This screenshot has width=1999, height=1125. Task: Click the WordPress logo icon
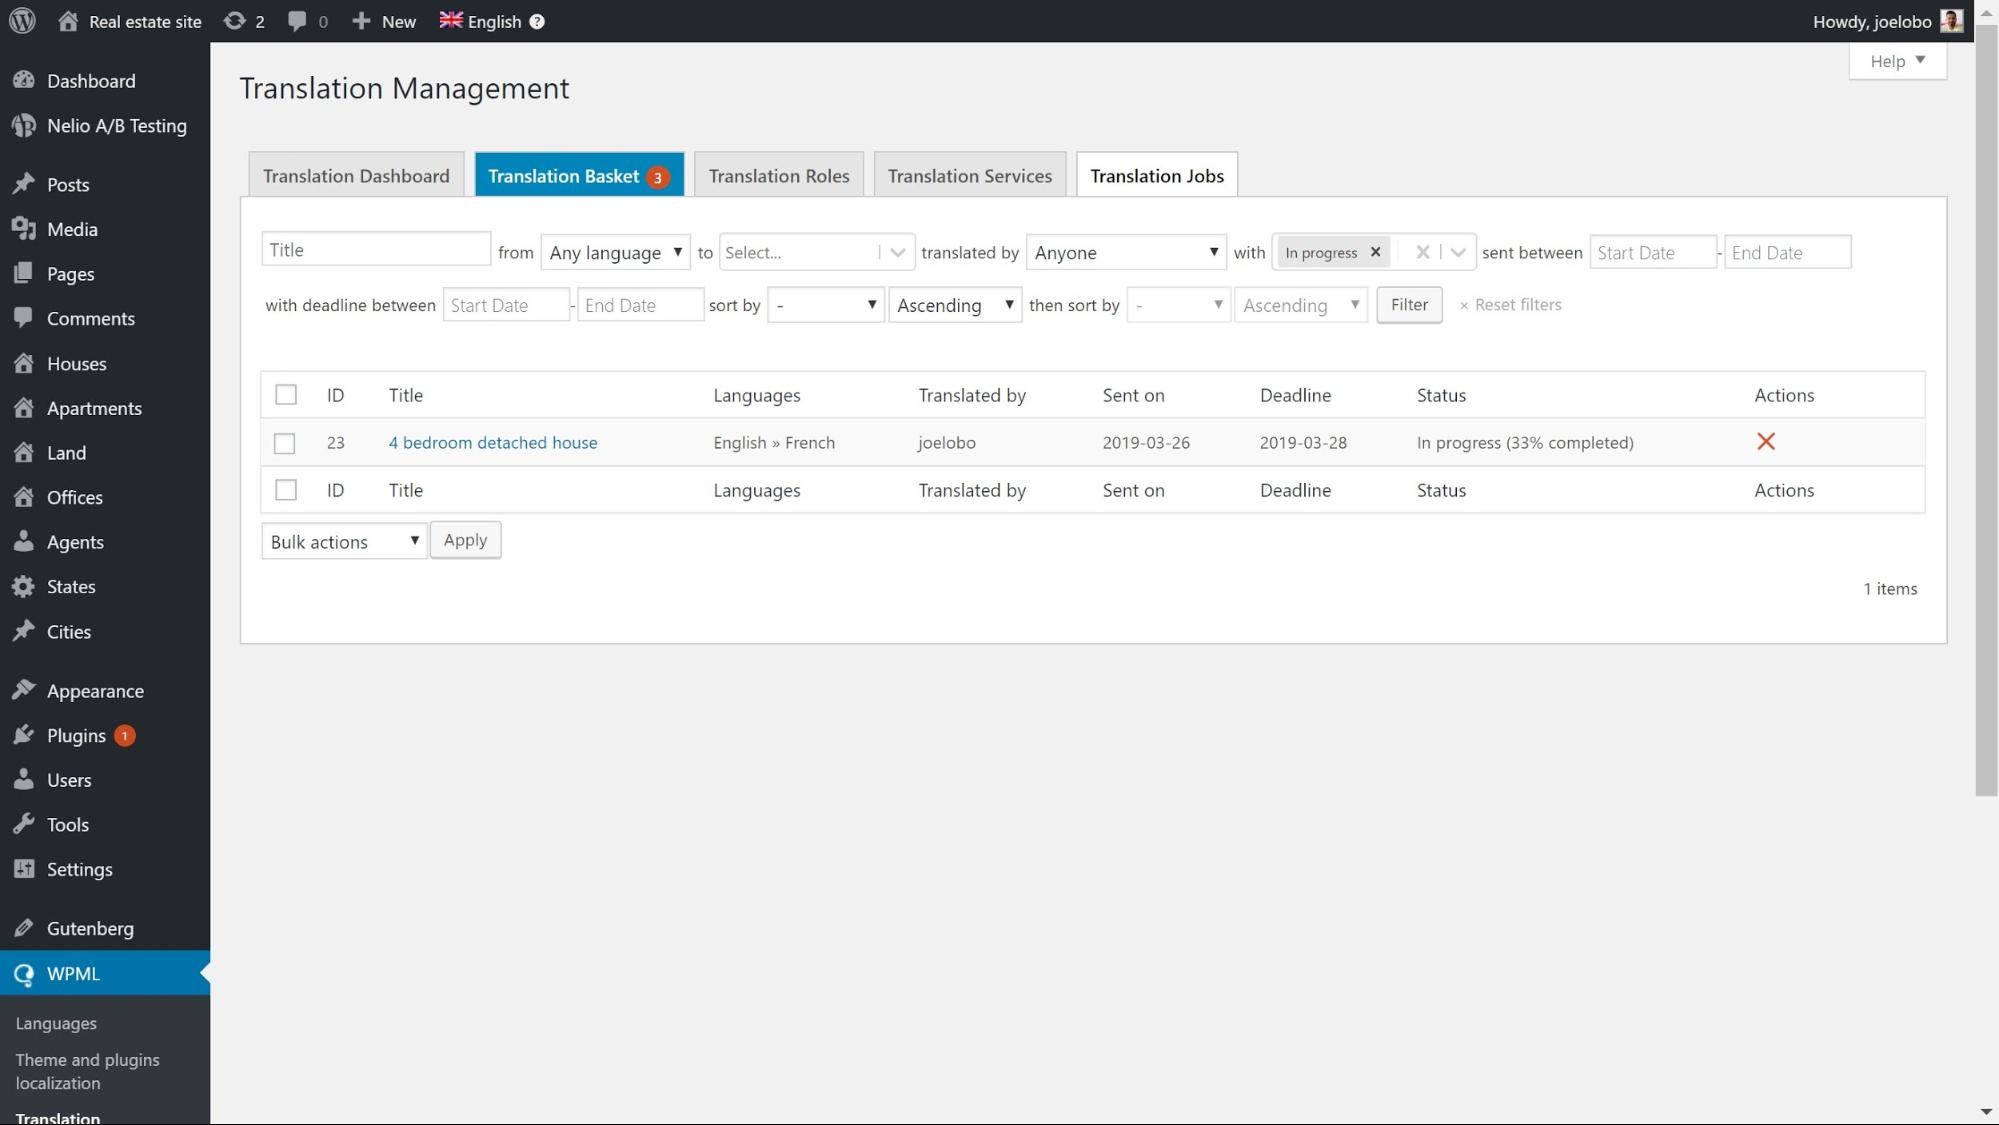[22, 21]
